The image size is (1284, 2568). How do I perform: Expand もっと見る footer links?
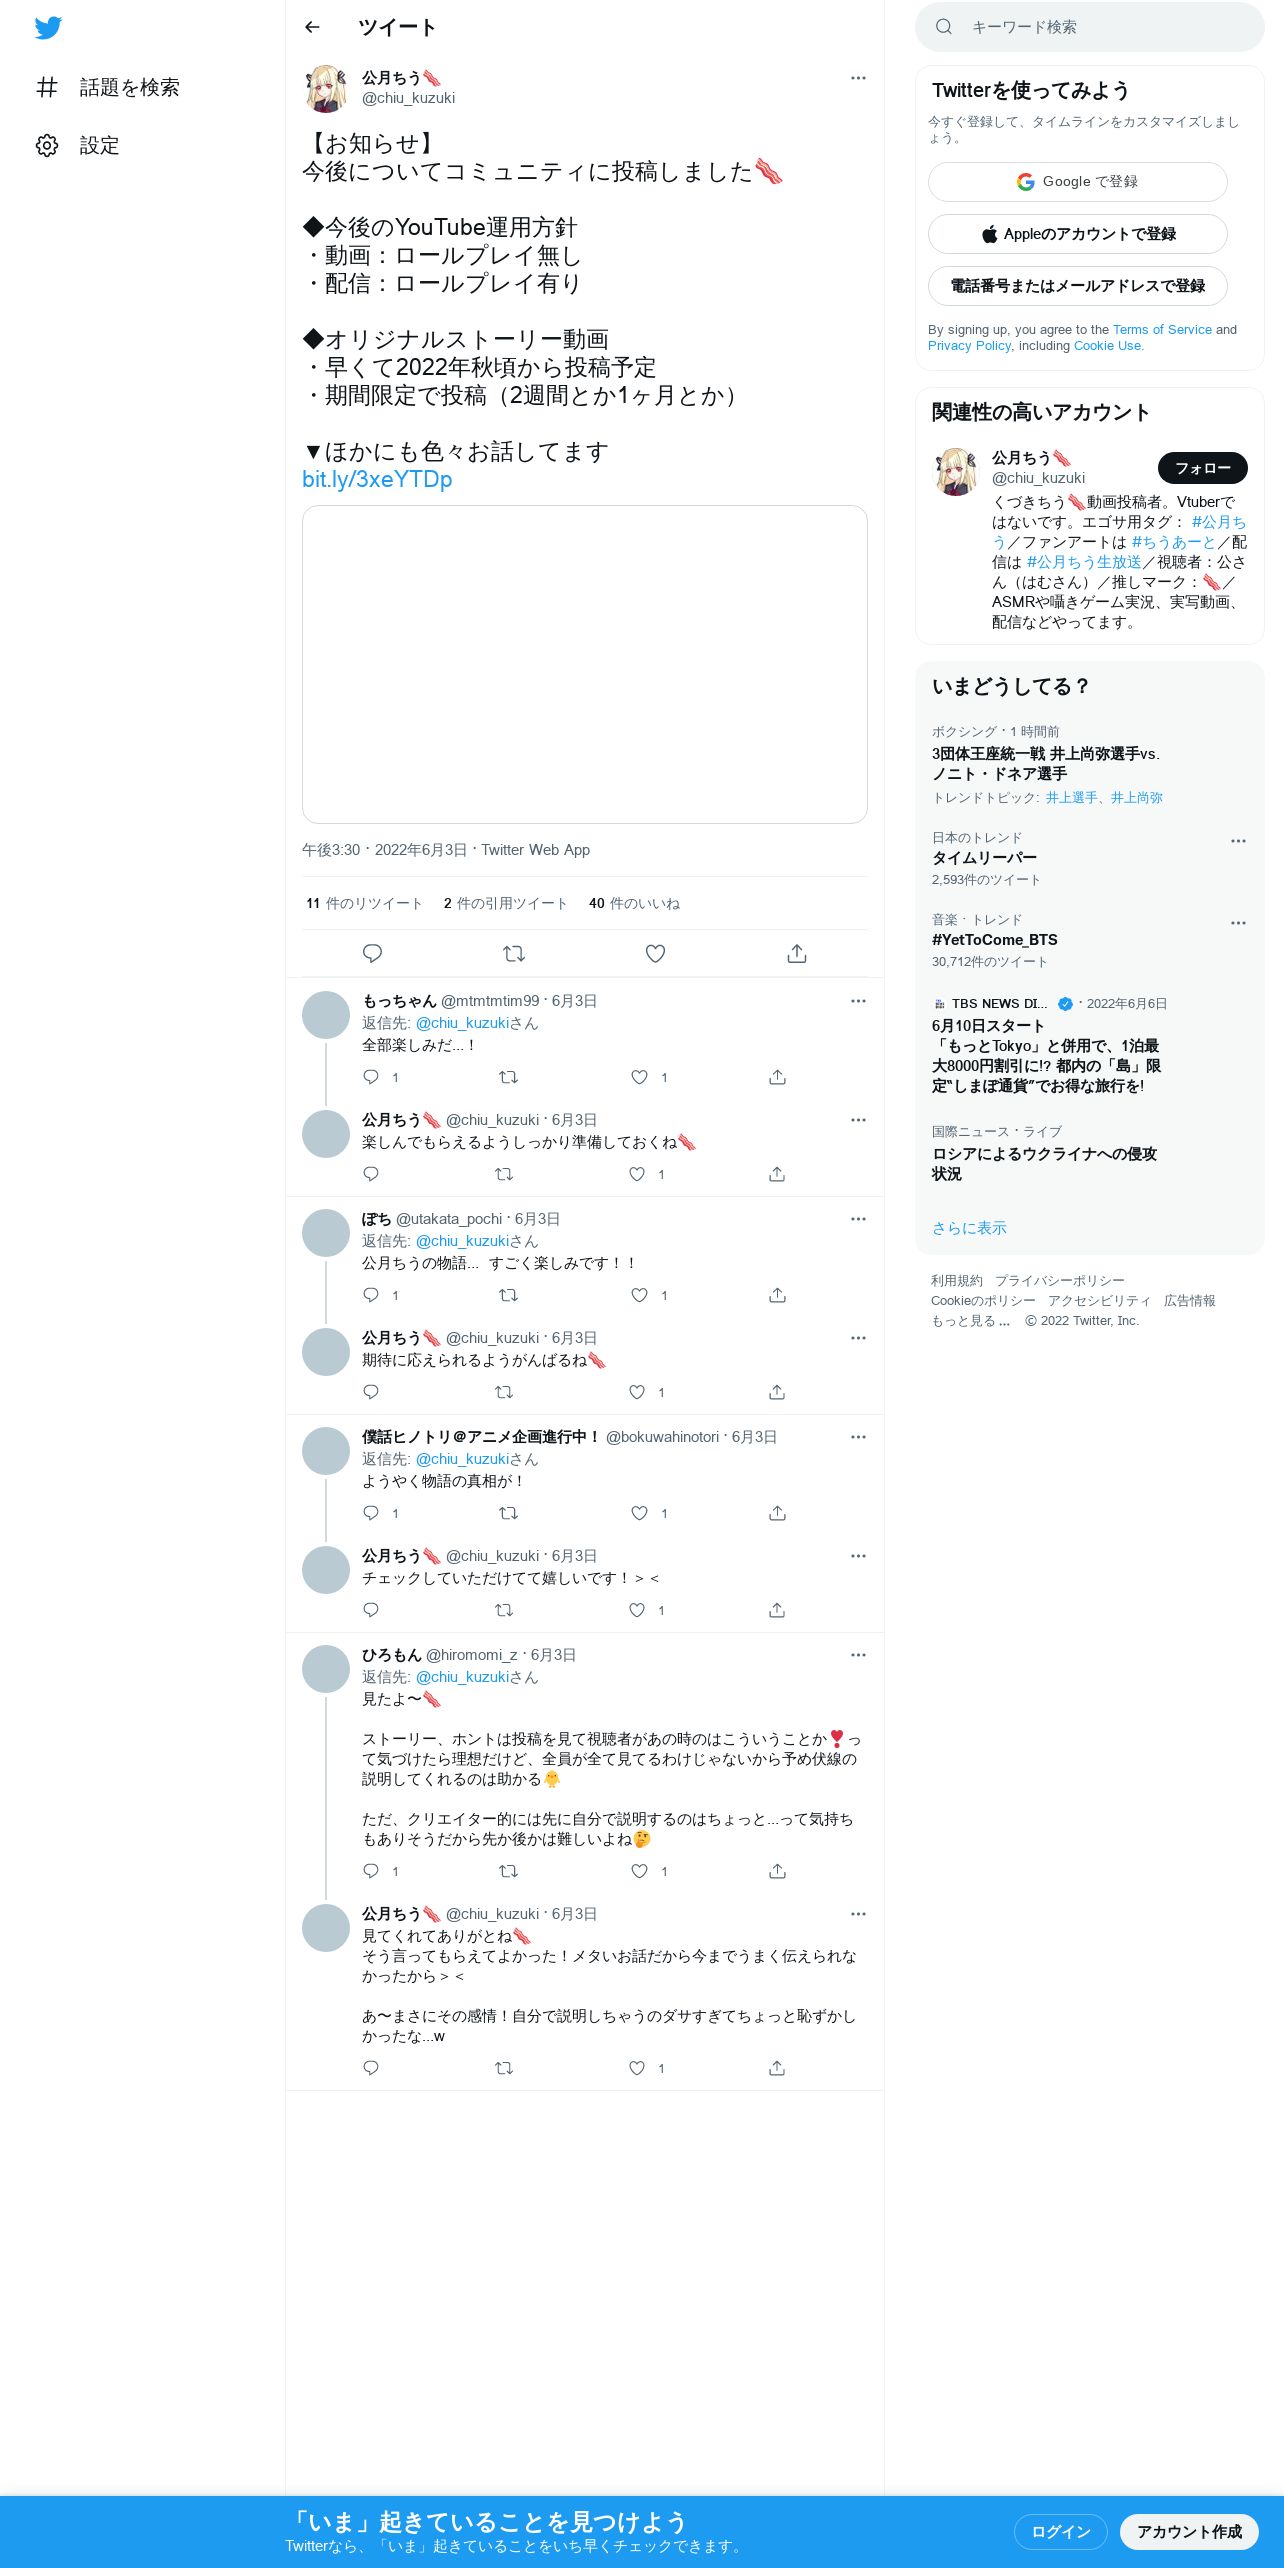pyautogui.click(x=970, y=1321)
